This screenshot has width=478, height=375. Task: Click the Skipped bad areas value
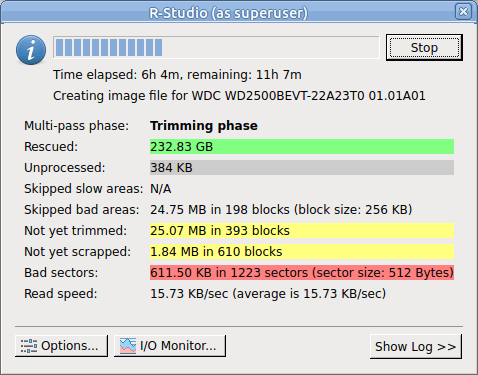point(281,210)
